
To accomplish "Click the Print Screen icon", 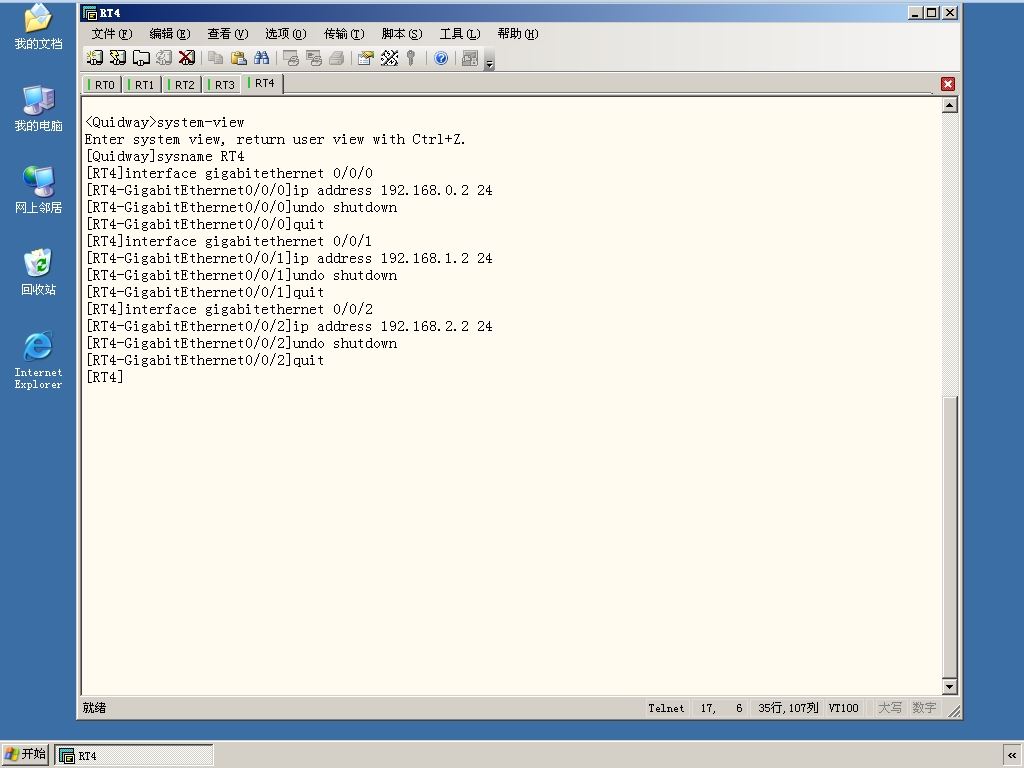I will [x=291, y=58].
